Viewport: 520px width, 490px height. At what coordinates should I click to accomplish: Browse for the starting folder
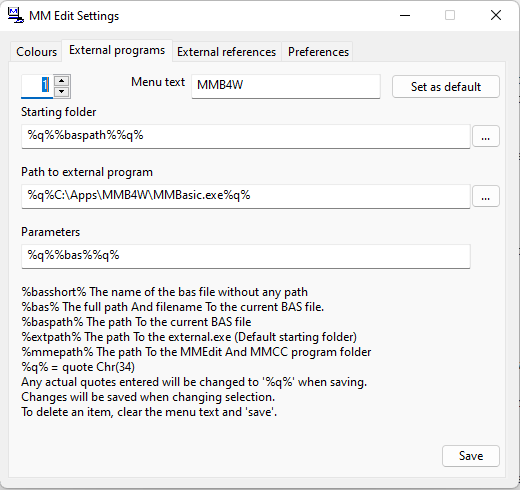pyautogui.click(x=486, y=136)
